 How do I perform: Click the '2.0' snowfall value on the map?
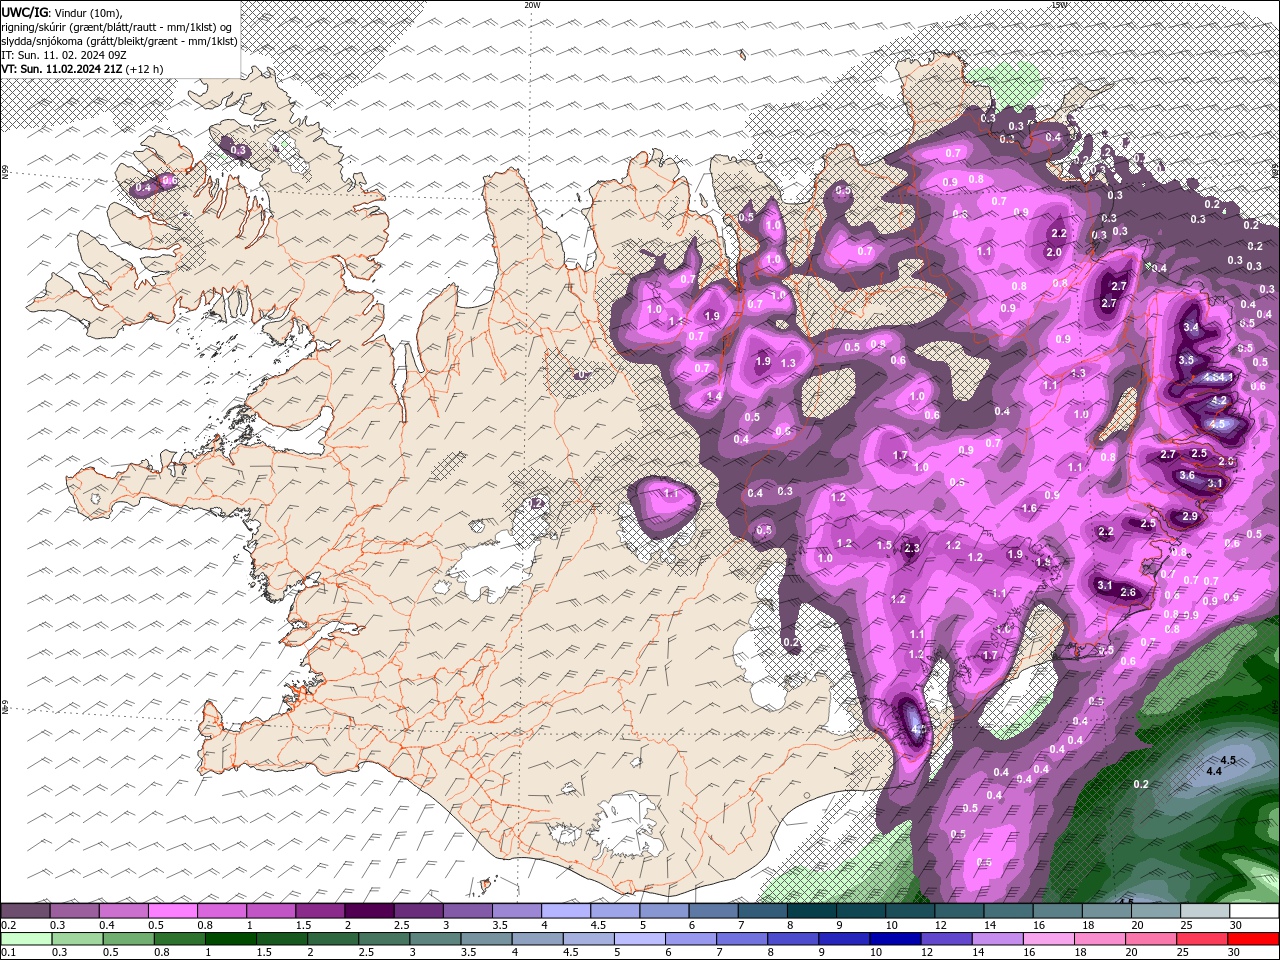[x=1054, y=253]
